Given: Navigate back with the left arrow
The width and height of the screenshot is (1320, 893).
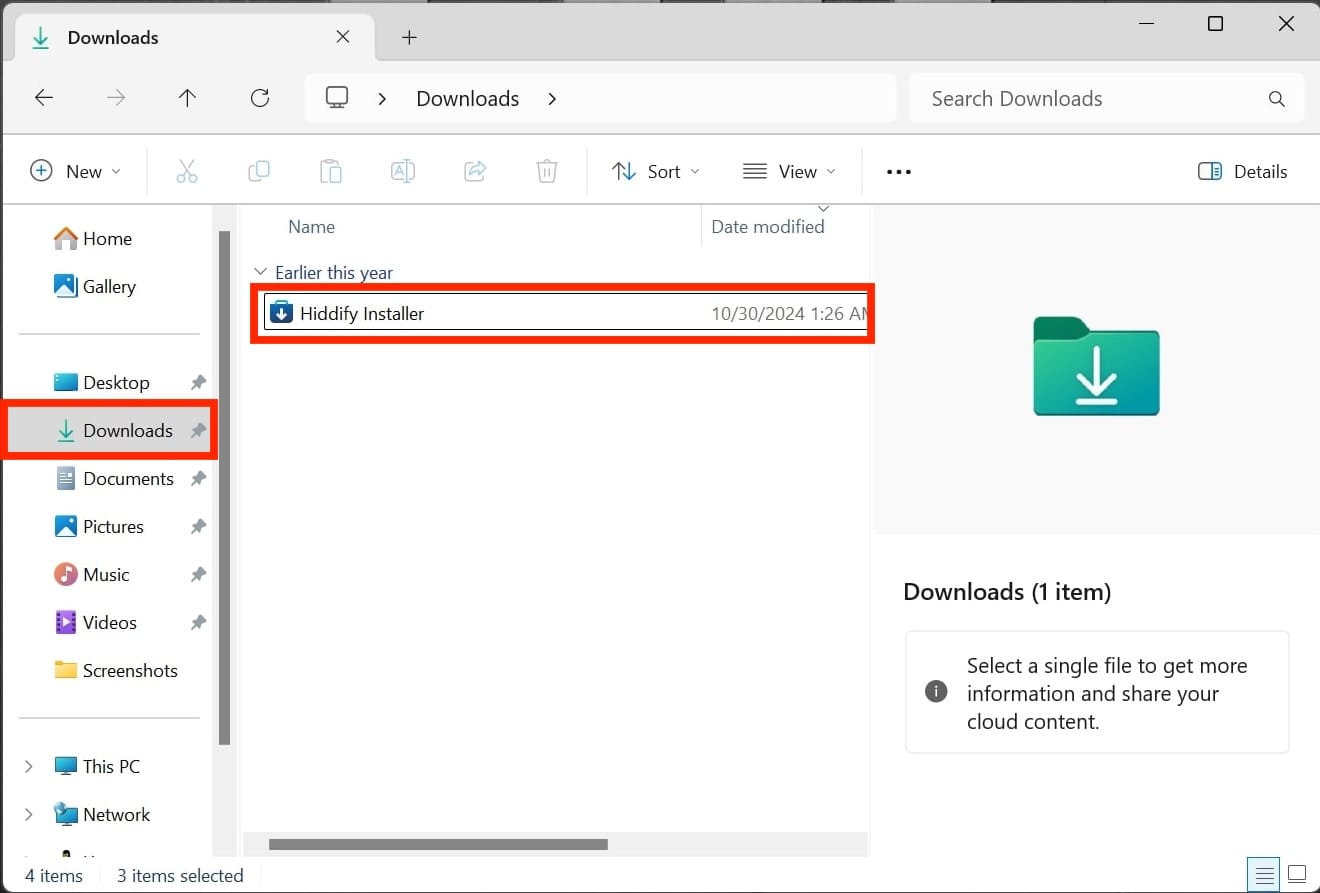Looking at the screenshot, I should click(44, 98).
